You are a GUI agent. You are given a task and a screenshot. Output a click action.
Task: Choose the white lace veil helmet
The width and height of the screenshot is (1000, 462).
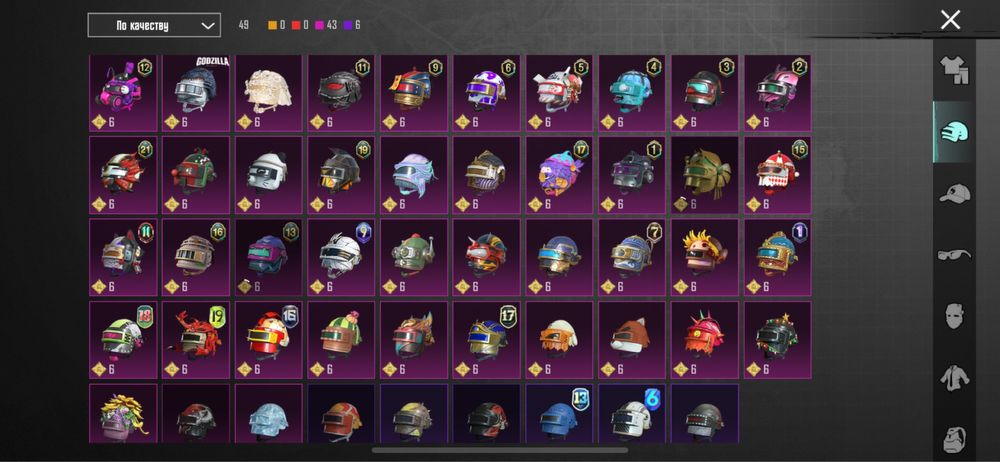(268, 93)
